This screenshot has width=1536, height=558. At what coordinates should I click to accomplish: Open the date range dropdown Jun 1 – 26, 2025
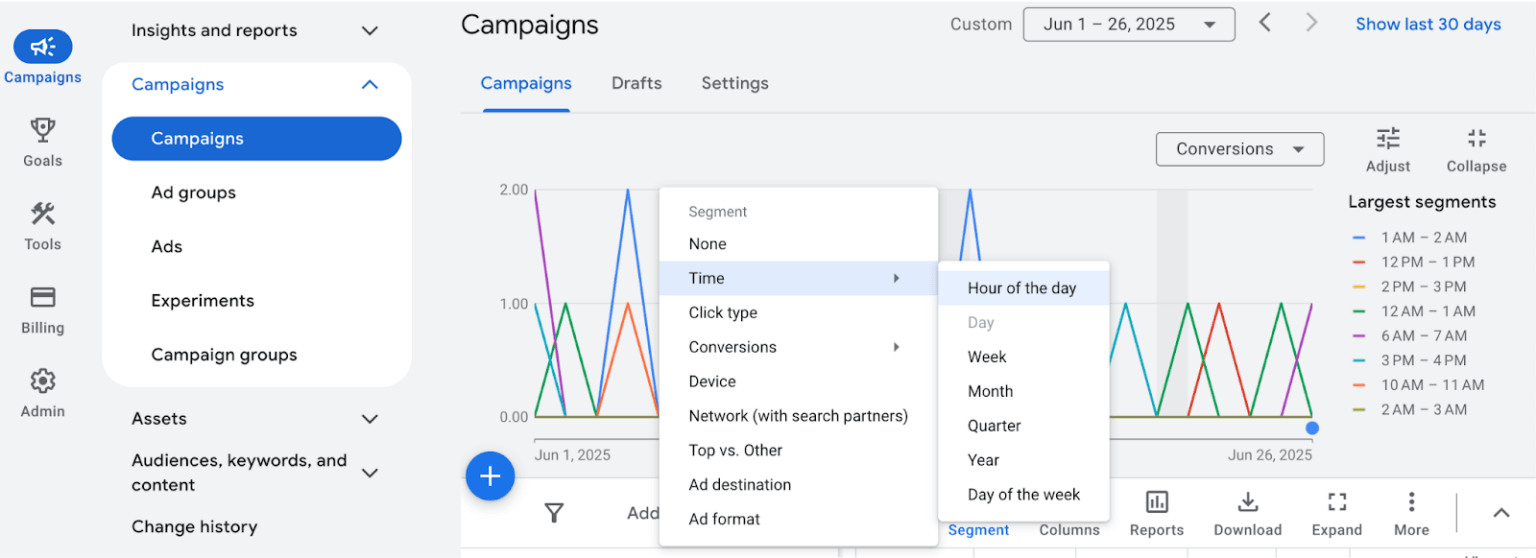(1128, 24)
